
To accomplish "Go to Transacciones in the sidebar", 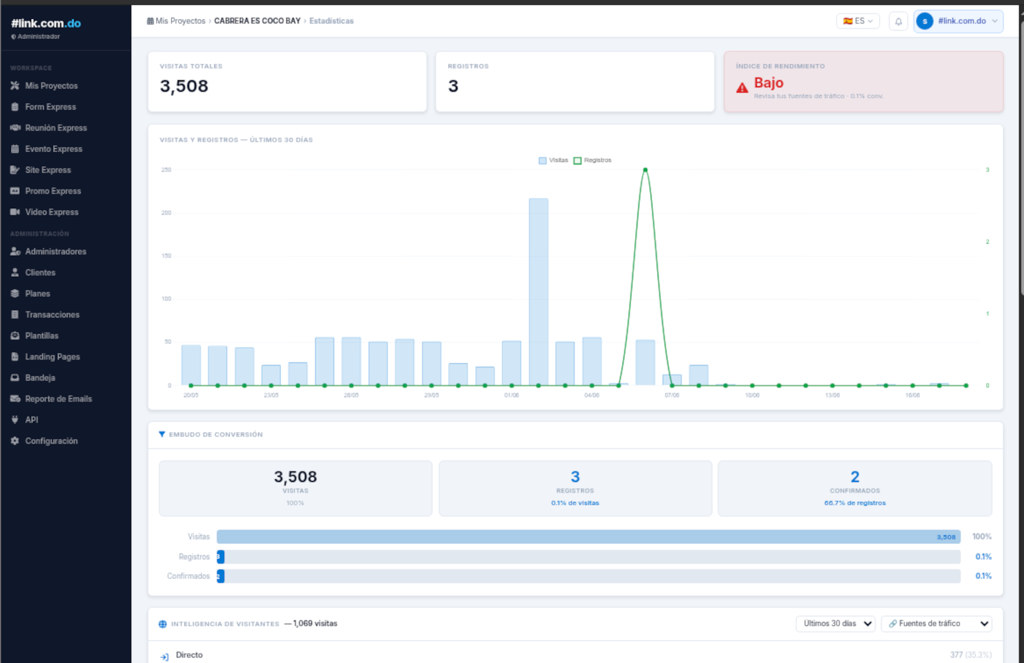I will 52,315.
